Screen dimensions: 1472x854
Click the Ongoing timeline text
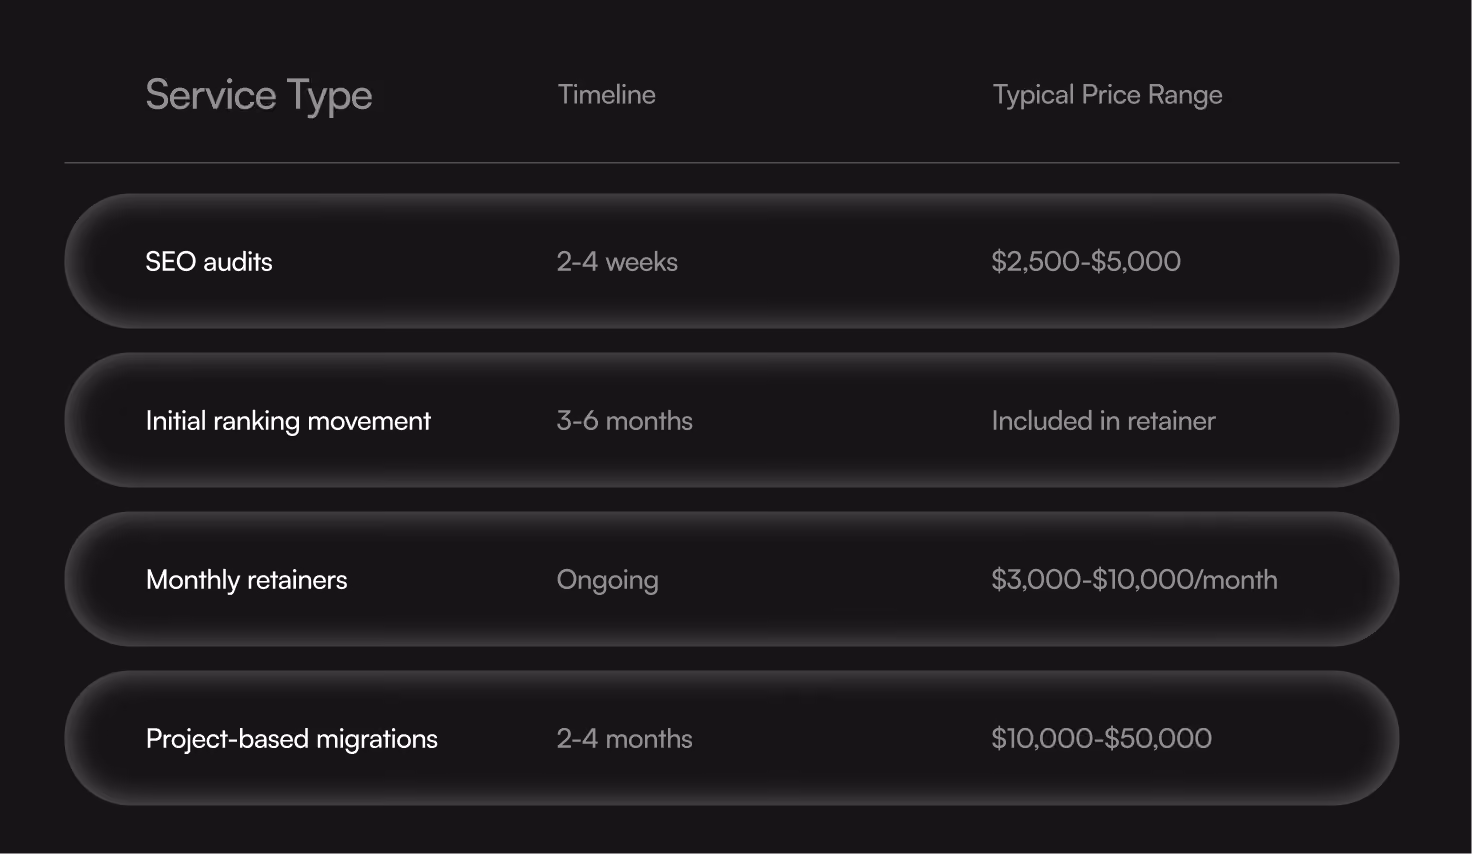pyautogui.click(x=608, y=581)
